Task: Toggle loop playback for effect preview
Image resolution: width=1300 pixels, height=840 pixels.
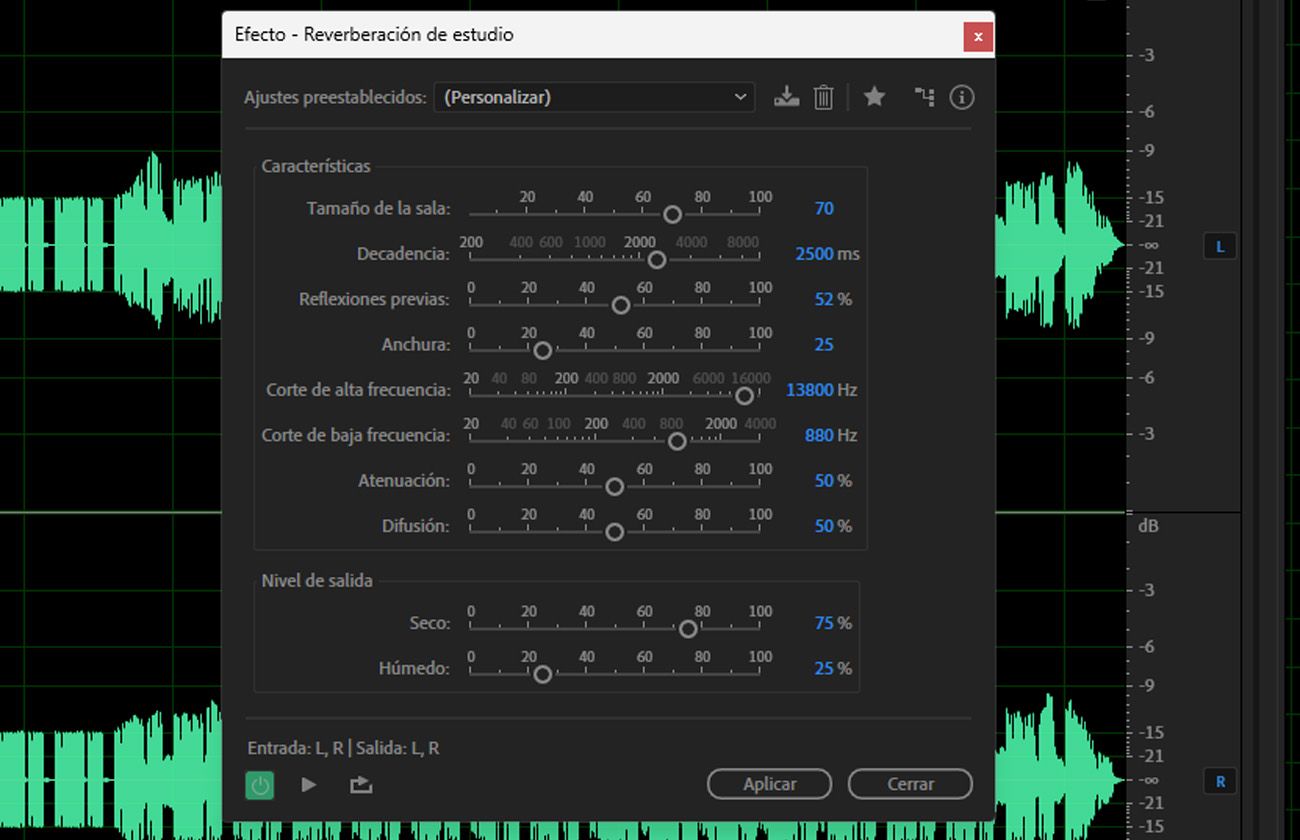Action: tap(360, 784)
